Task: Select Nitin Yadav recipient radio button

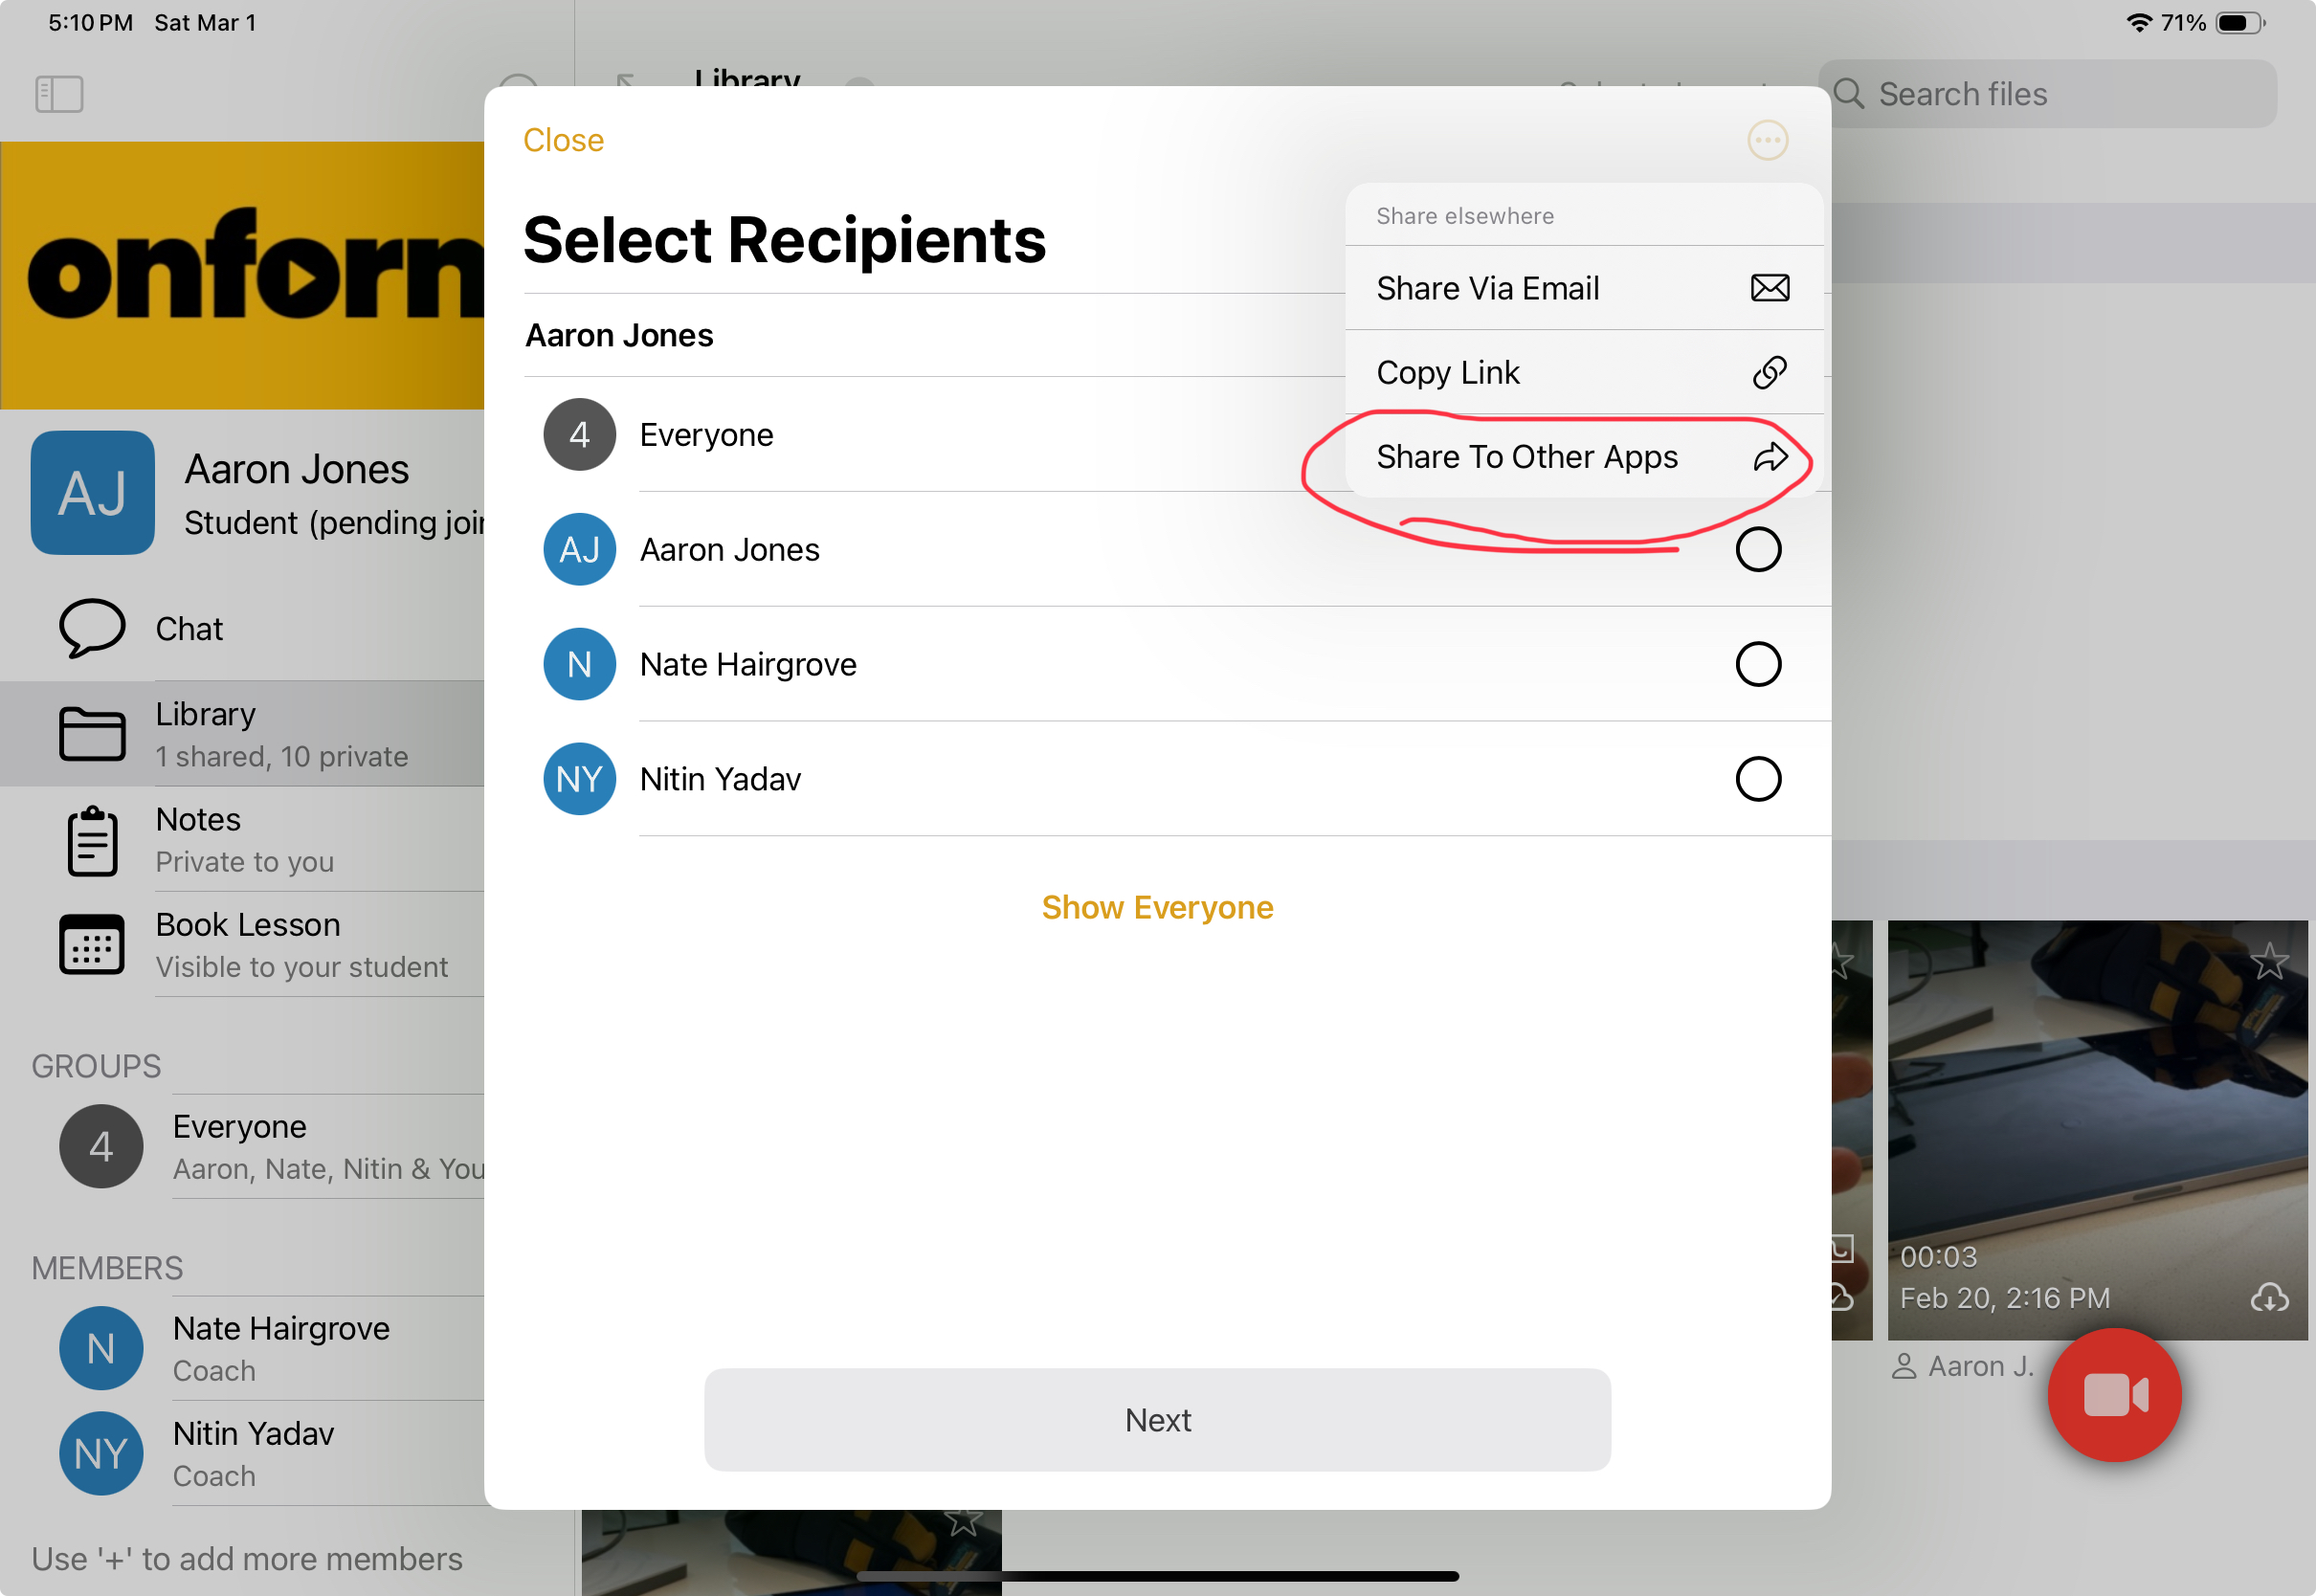Action: pos(1757,779)
